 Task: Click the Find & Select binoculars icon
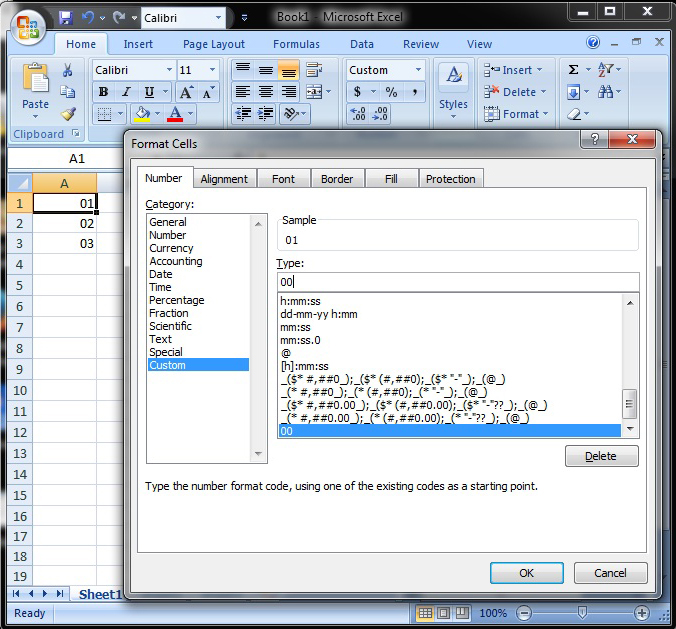pos(606,92)
